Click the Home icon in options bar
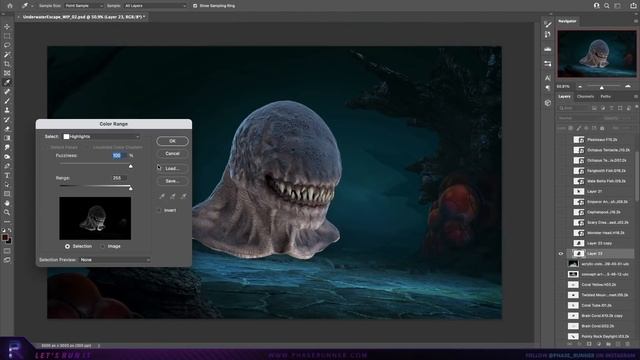 pos(10,6)
